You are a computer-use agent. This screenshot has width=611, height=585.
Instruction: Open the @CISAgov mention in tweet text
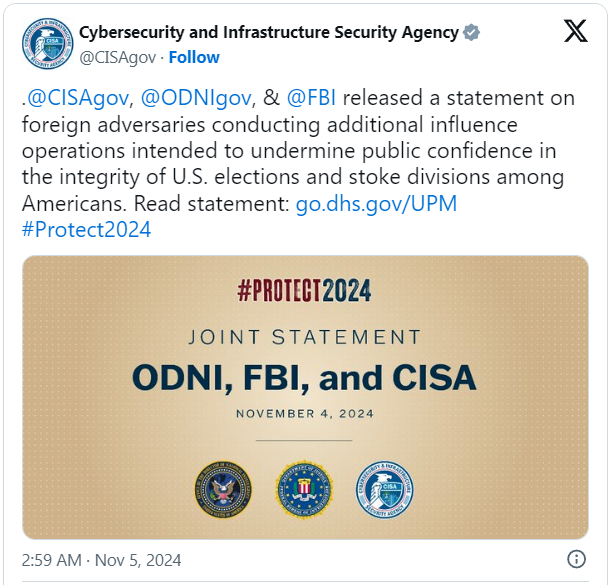tap(77, 98)
